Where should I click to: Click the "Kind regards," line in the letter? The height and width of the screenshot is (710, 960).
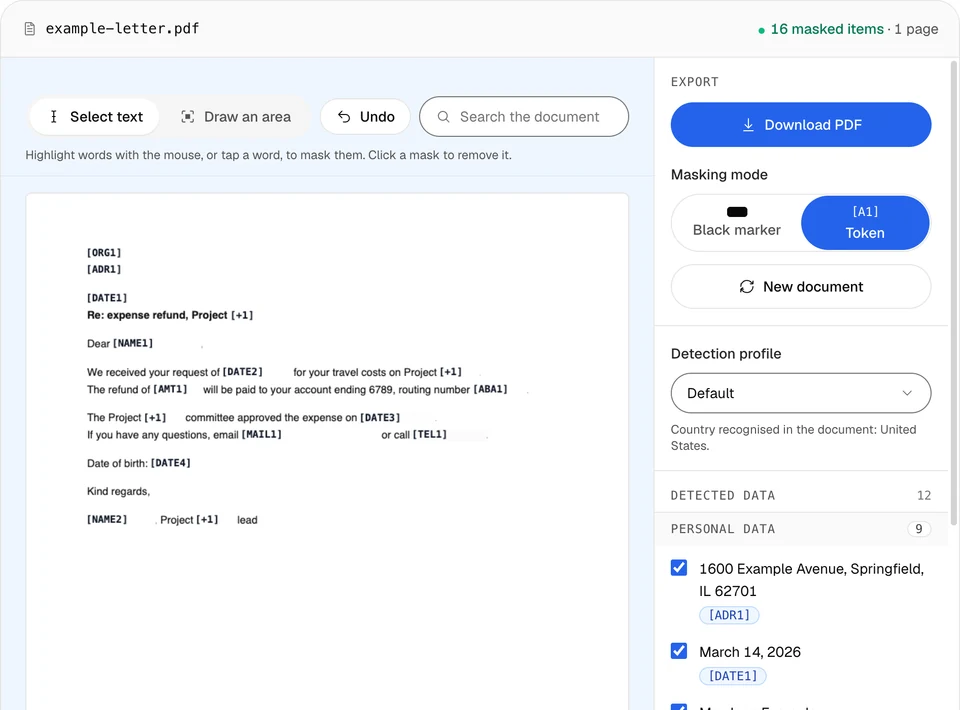click(118, 491)
